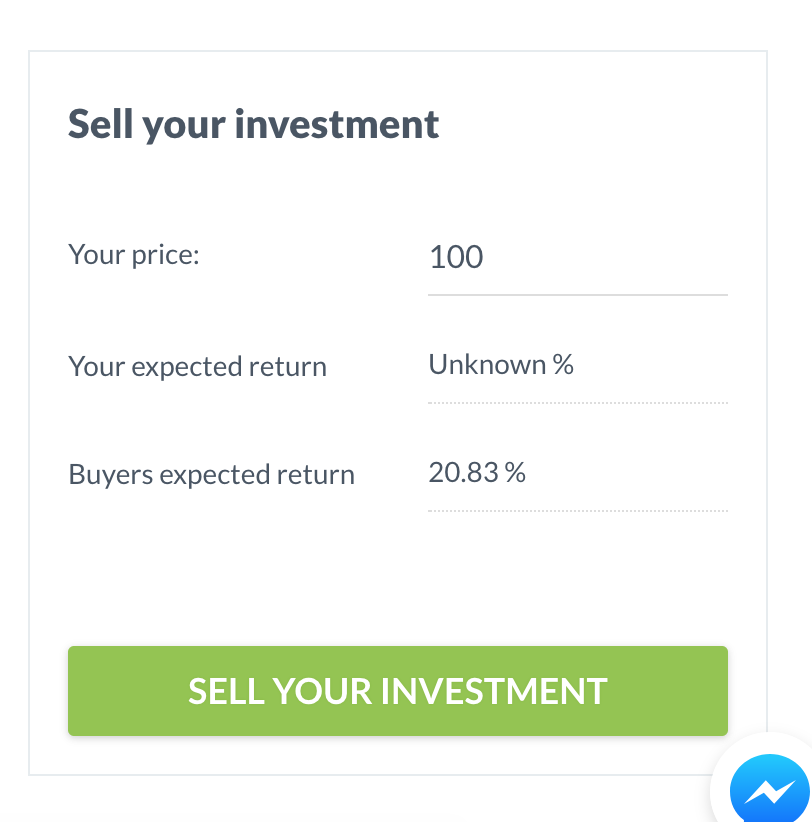The width and height of the screenshot is (812, 822).
Task: Open the Messenger chat bubble
Action: [x=769, y=789]
